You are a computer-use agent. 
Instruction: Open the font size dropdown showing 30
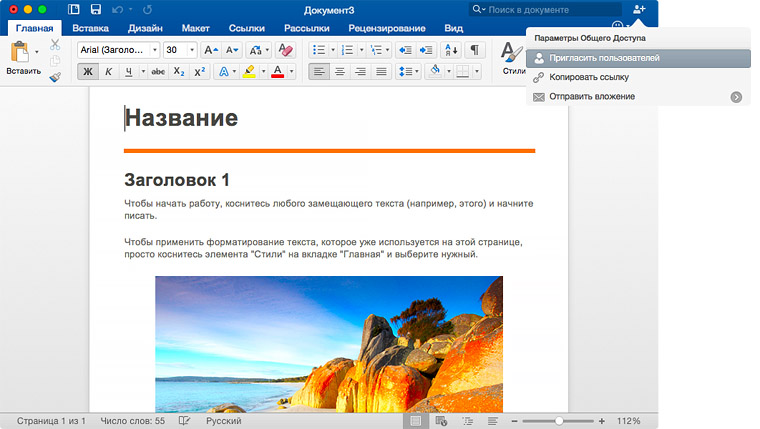click(180, 50)
